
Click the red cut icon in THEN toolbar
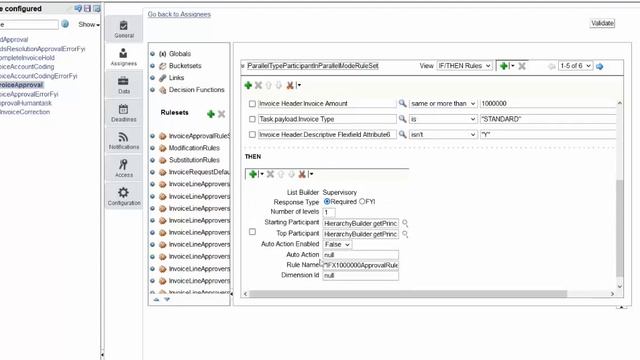(302, 174)
